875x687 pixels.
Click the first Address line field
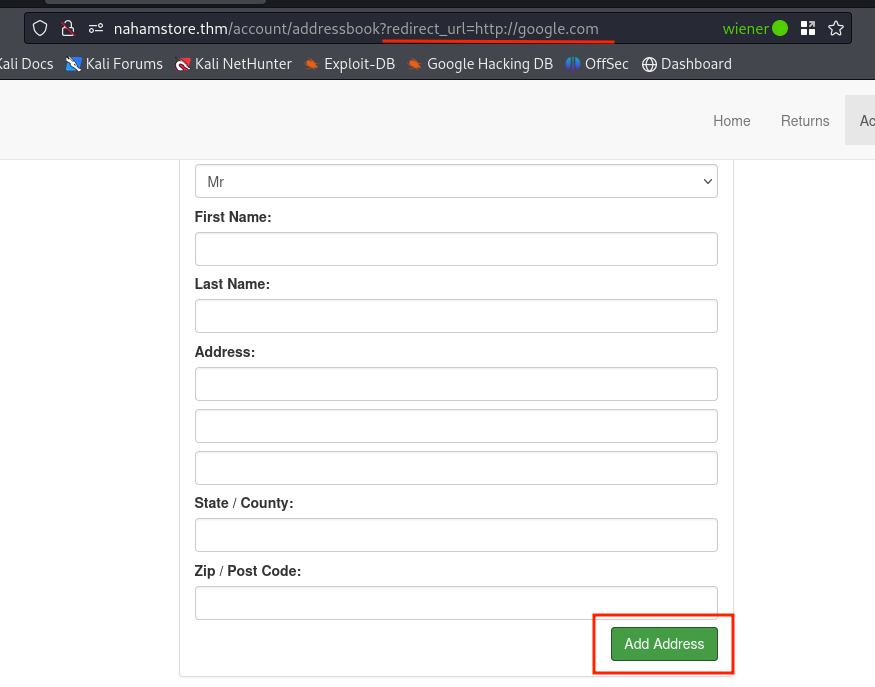point(456,384)
